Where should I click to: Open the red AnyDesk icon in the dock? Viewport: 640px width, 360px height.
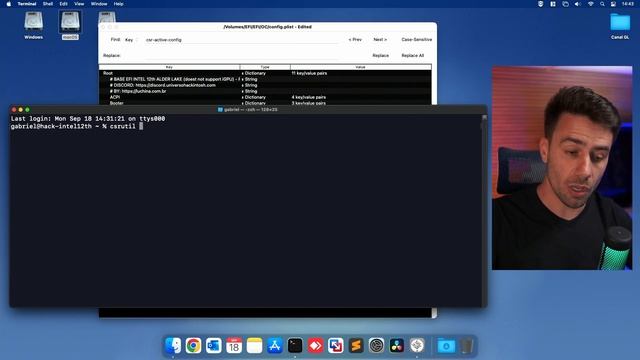[x=316, y=346]
